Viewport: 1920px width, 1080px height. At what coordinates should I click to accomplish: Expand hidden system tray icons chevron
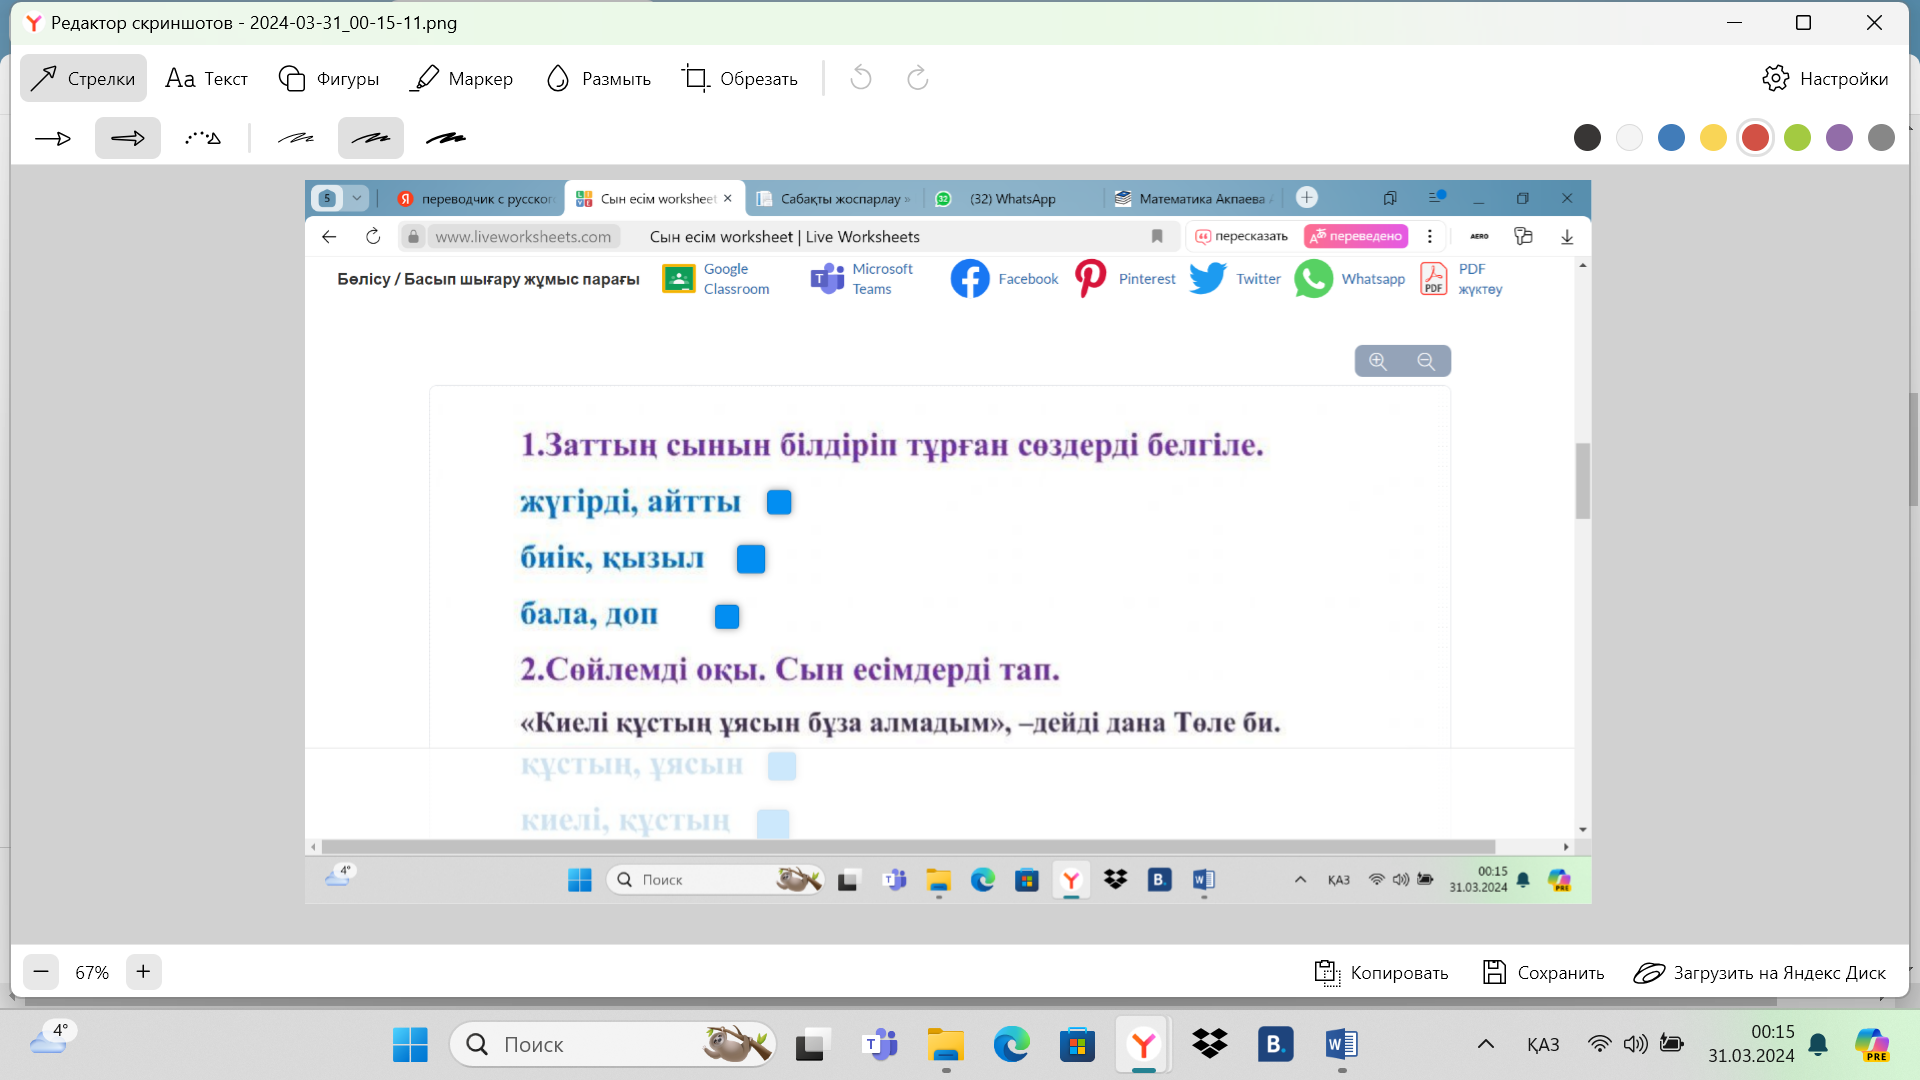1486,1044
